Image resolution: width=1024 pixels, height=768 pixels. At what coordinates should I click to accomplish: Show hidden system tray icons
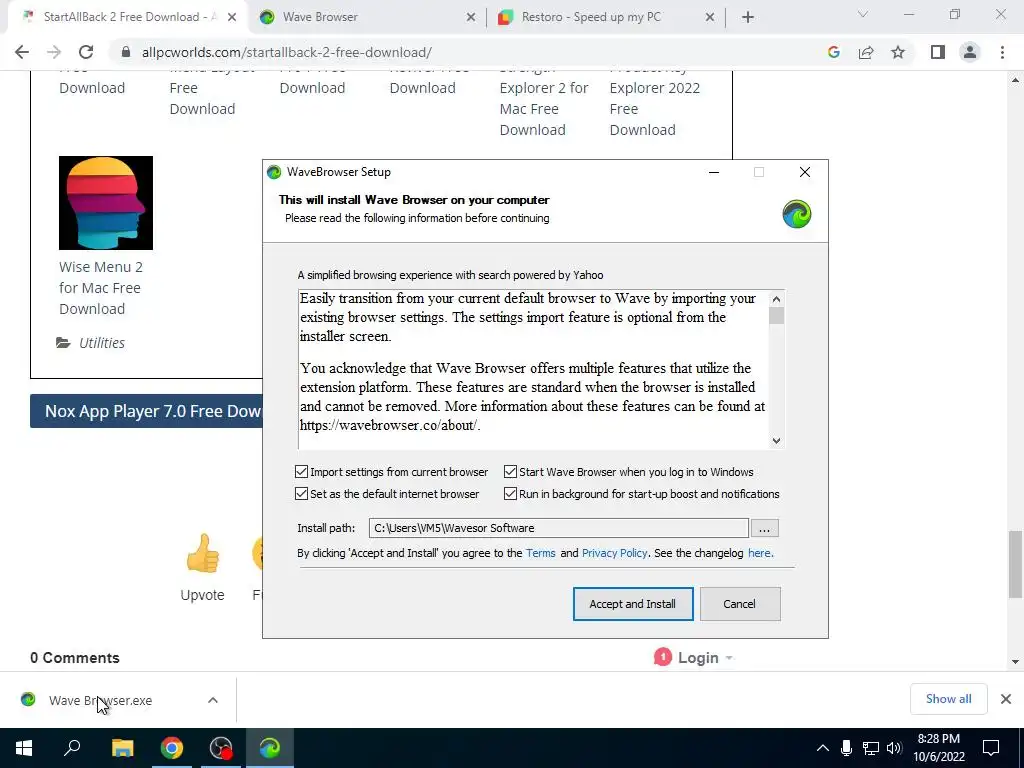(x=823, y=748)
